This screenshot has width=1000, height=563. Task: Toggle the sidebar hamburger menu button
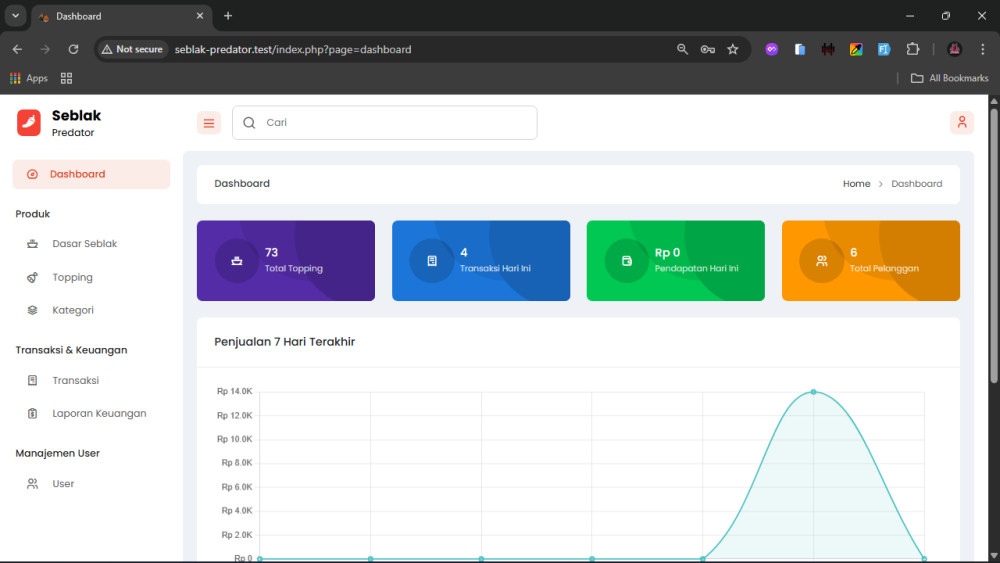[209, 123]
